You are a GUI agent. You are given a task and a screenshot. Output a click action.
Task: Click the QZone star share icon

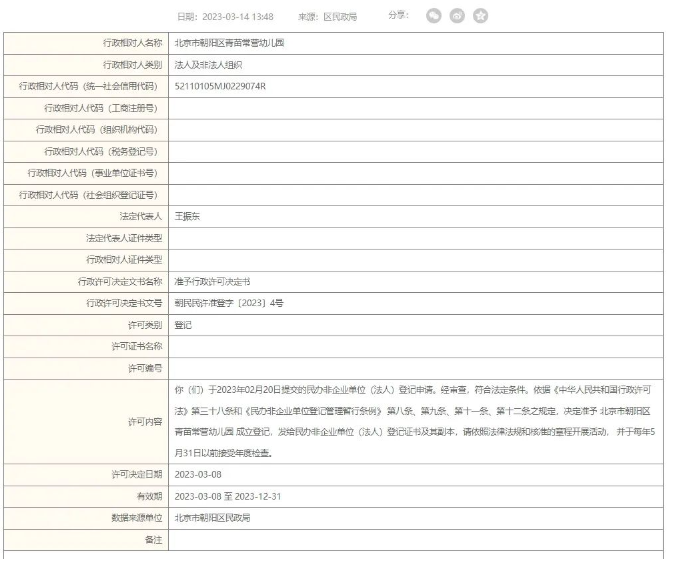tap(480, 16)
